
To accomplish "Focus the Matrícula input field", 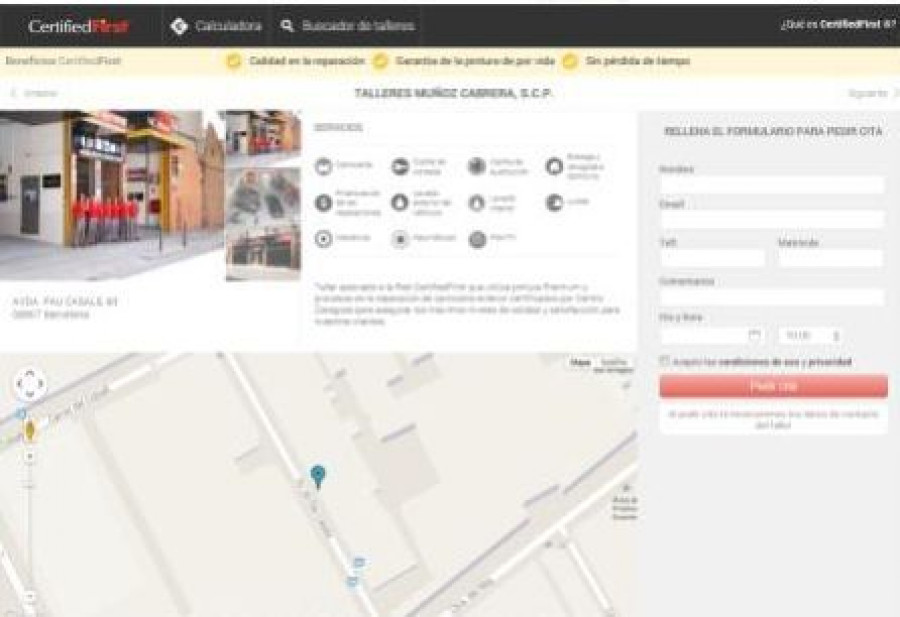I will (x=831, y=258).
